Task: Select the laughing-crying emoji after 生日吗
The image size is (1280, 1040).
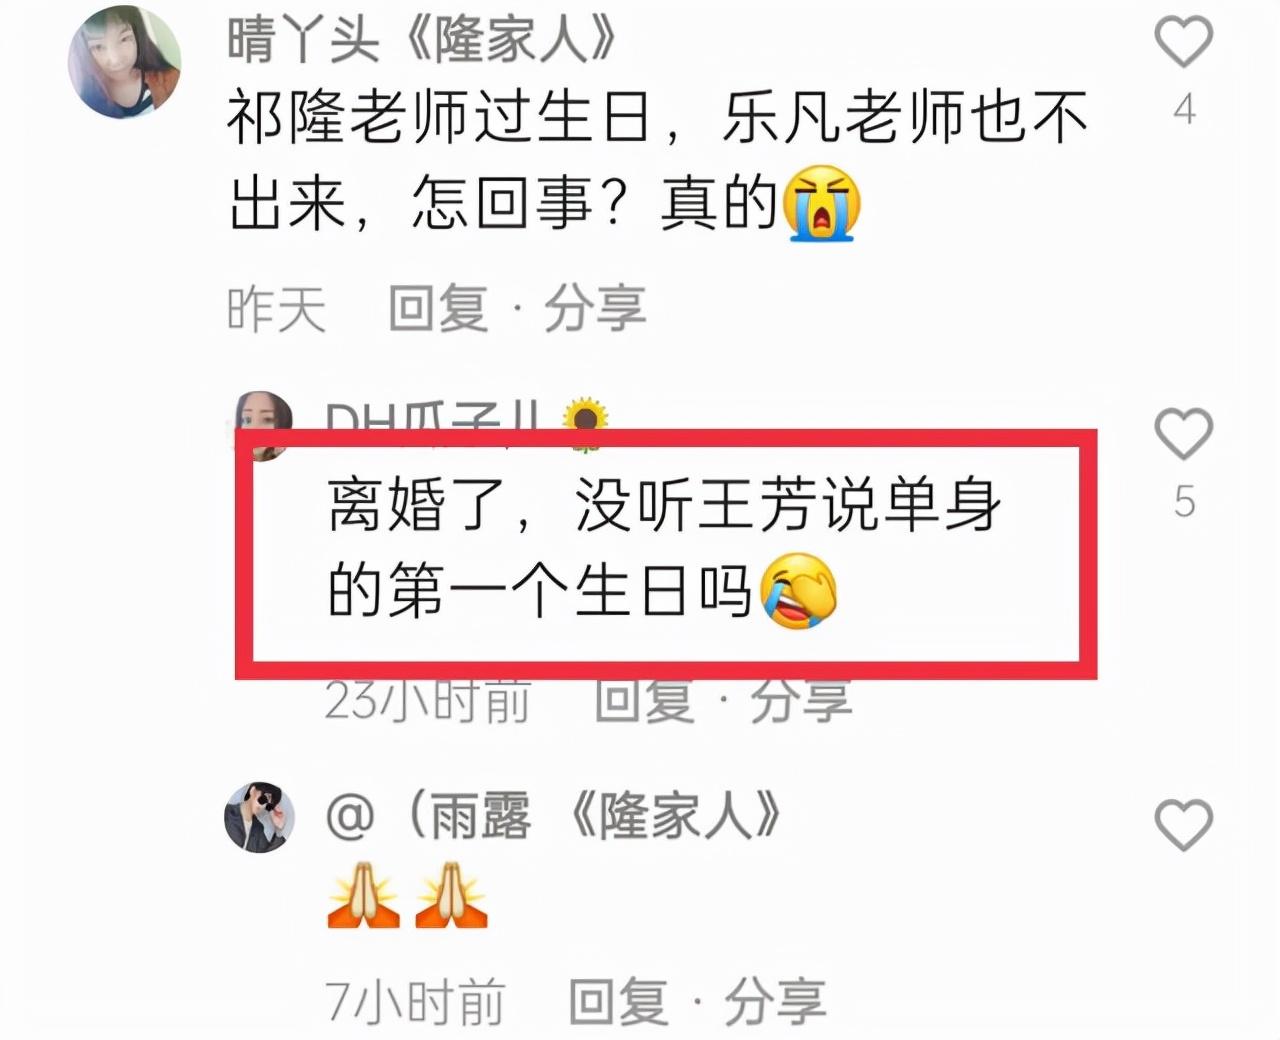Action: pos(799,590)
